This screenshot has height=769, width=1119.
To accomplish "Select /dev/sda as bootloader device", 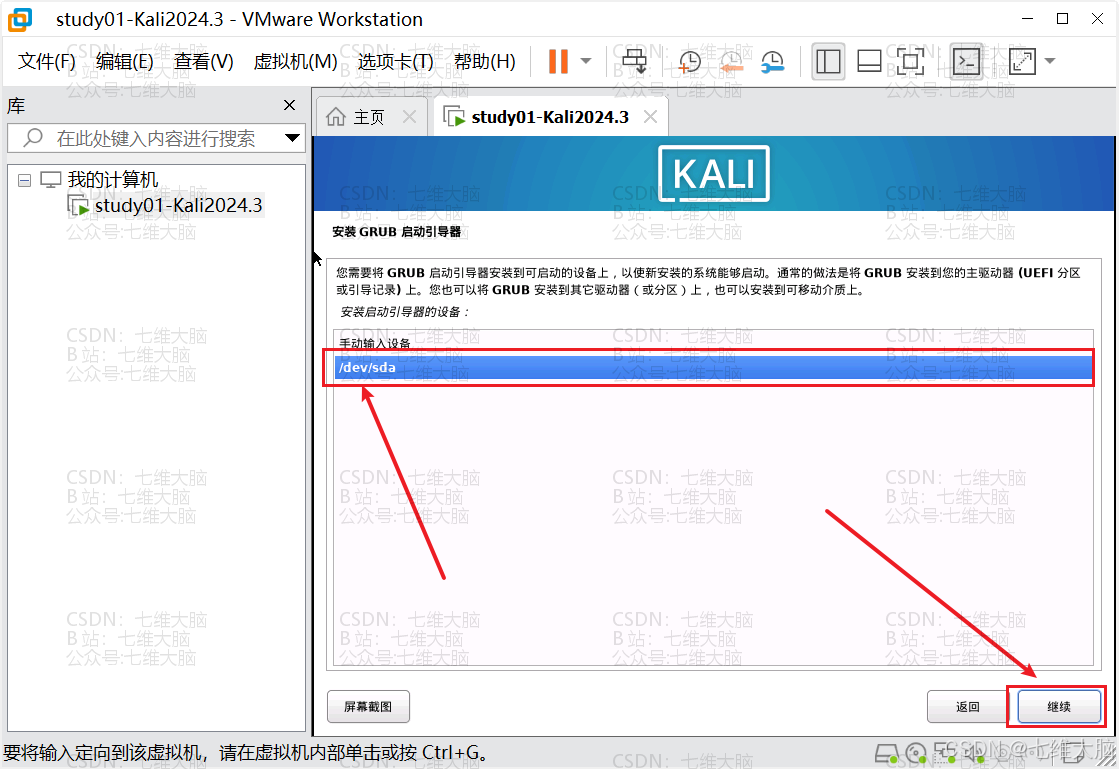I will (714, 367).
